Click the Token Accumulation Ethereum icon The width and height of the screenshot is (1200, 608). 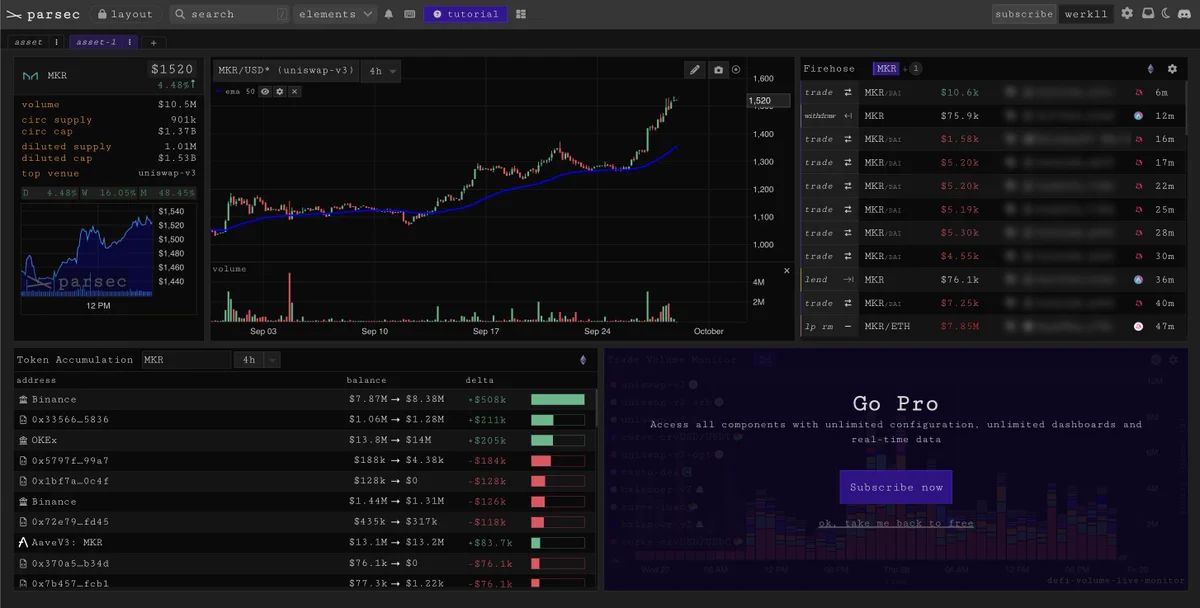click(x=583, y=360)
